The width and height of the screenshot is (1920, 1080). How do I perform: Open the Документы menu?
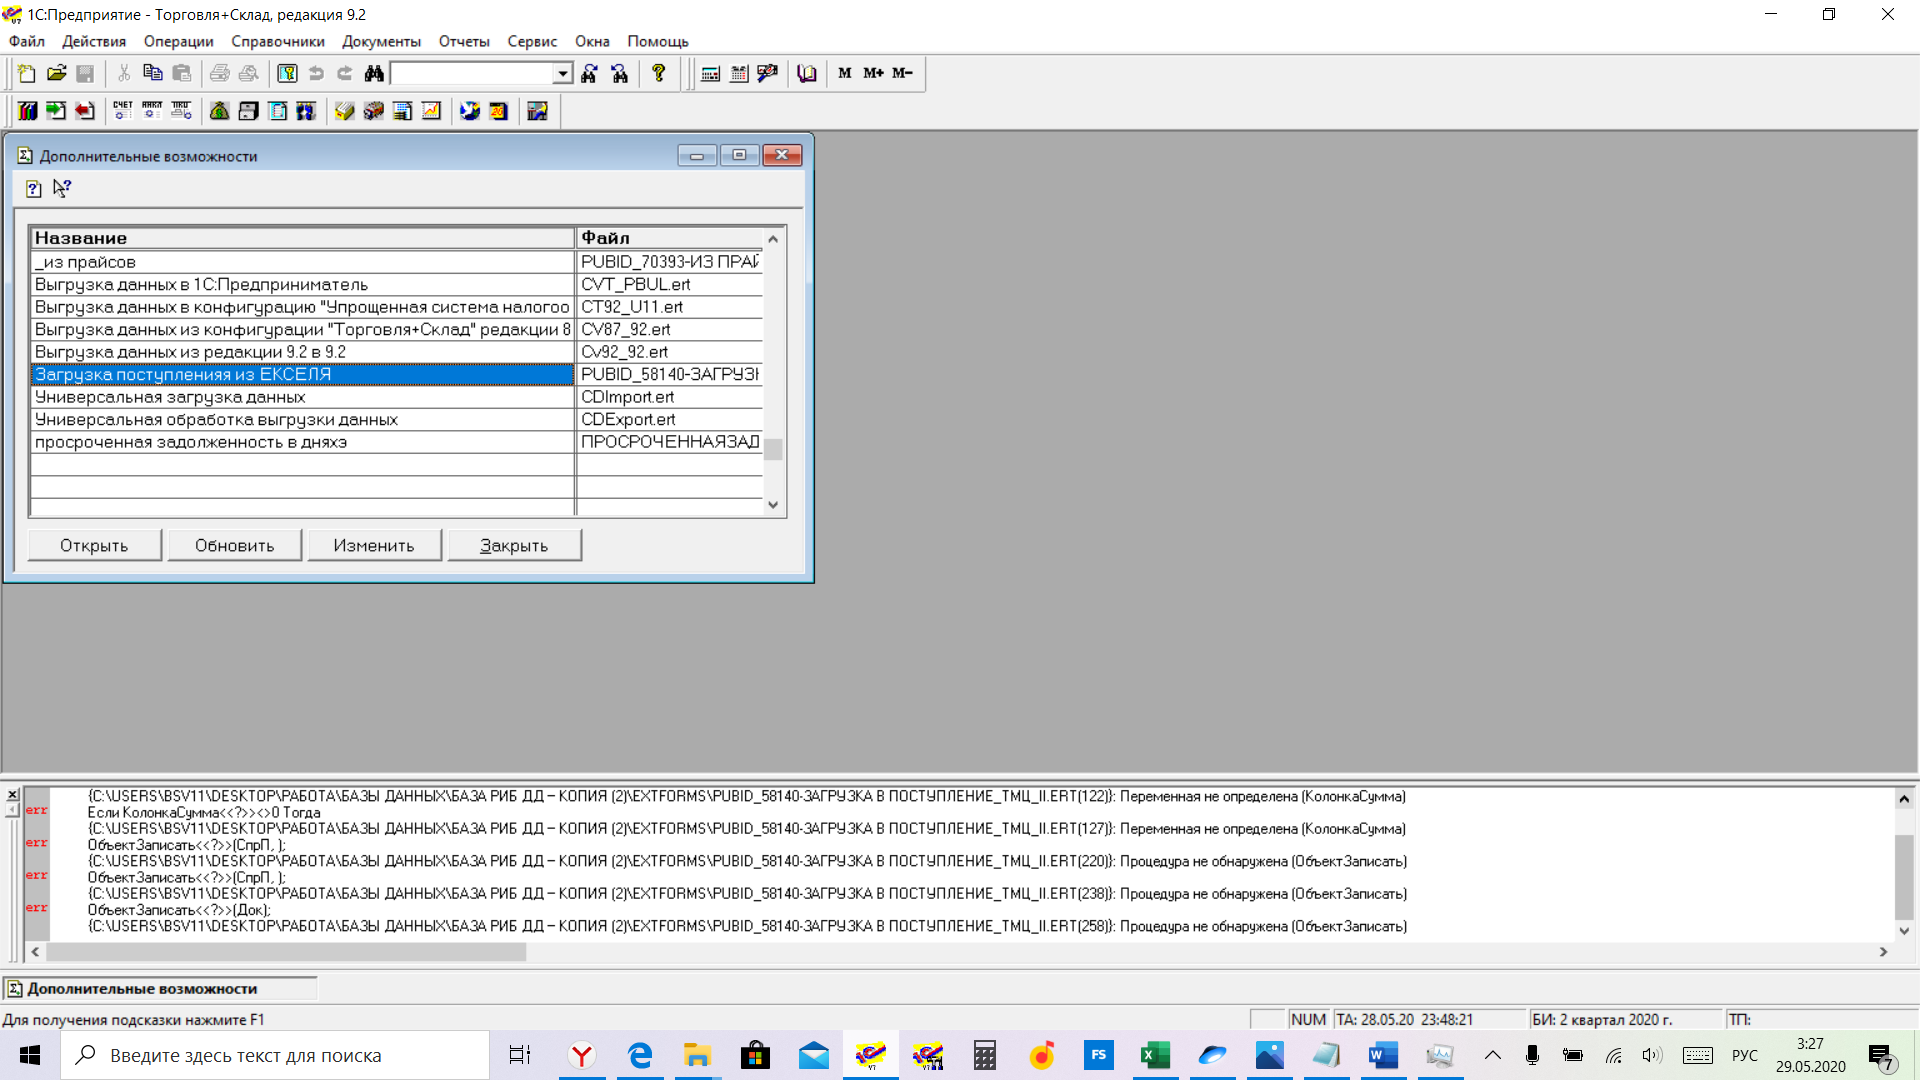coord(381,41)
